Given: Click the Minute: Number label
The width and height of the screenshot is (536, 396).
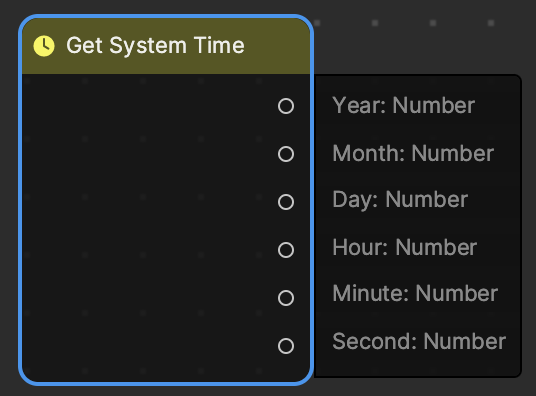Looking at the screenshot, I should pyautogui.click(x=415, y=293).
